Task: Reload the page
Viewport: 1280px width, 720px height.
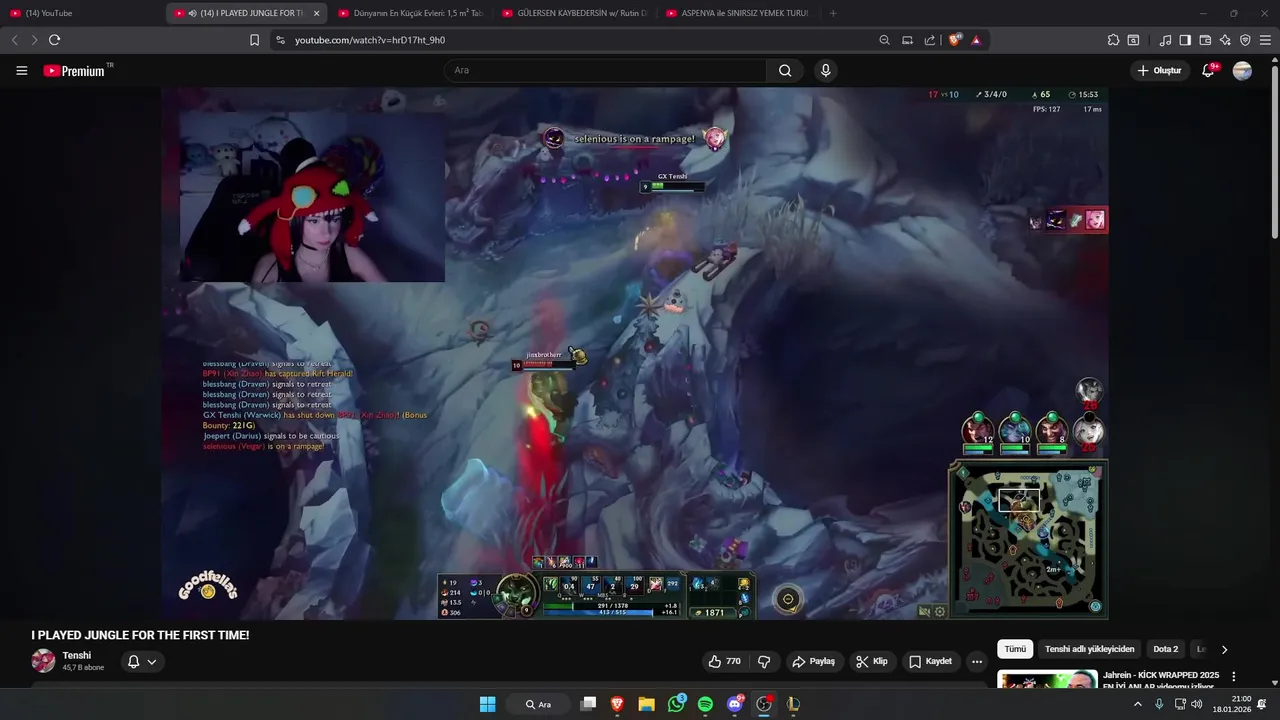Action: point(54,40)
